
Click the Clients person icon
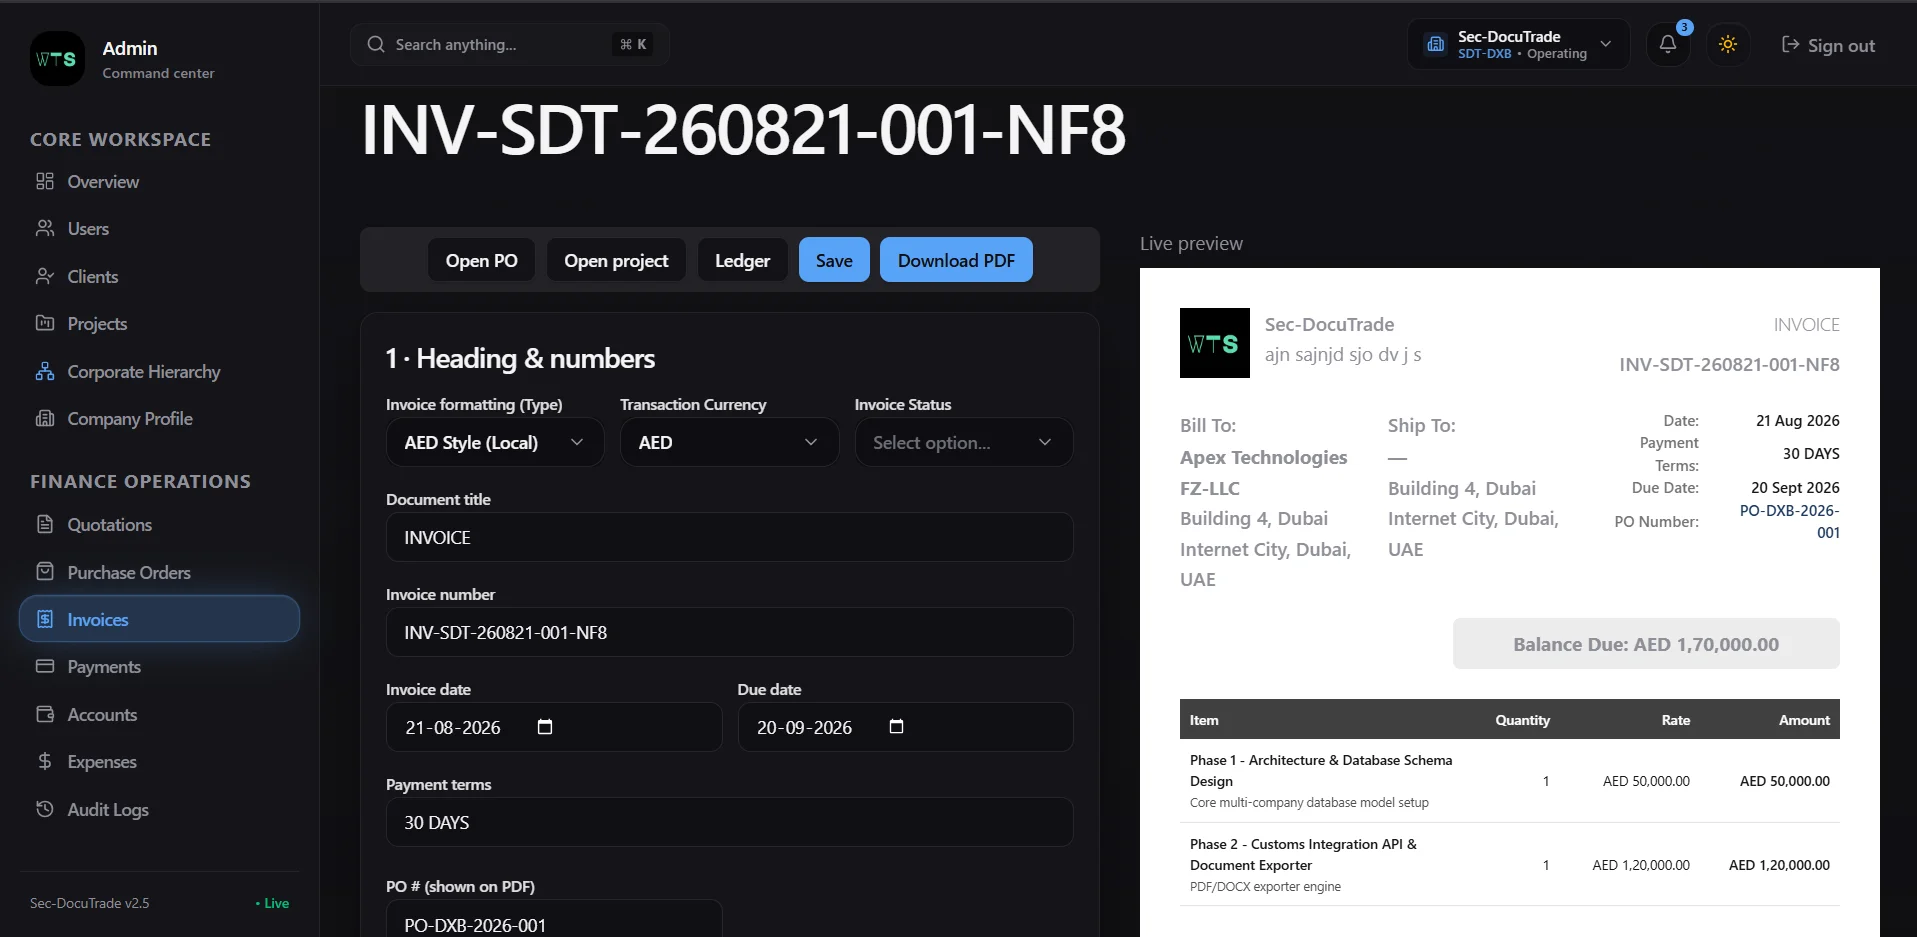tap(45, 276)
